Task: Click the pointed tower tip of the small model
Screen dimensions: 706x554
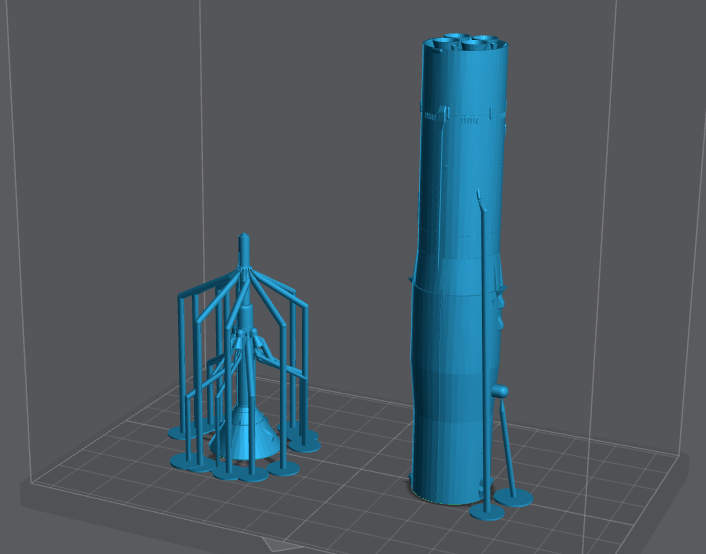Action: [x=243, y=244]
